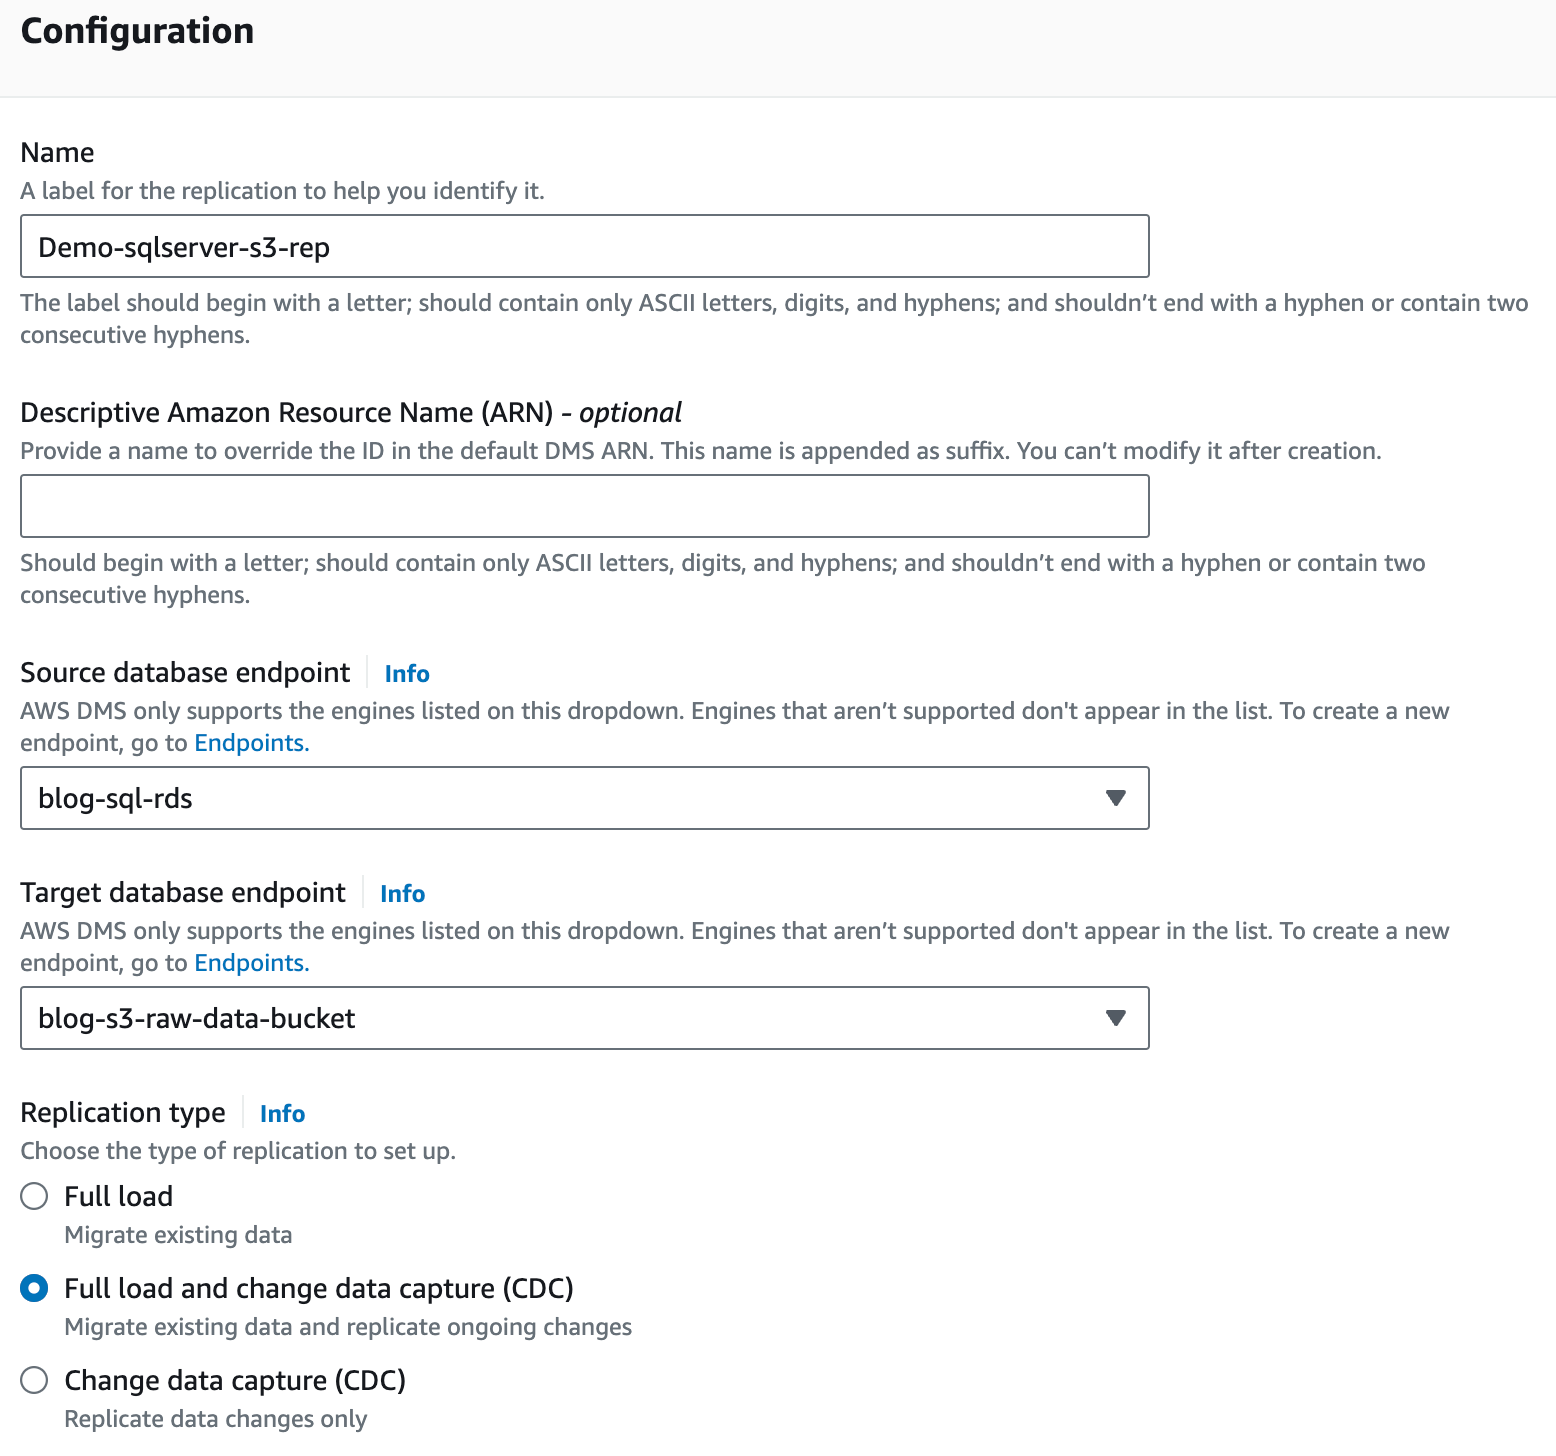Open Info link next to Source database endpoint
Image resolution: width=1556 pixels, height=1456 pixels.
tap(406, 673)
